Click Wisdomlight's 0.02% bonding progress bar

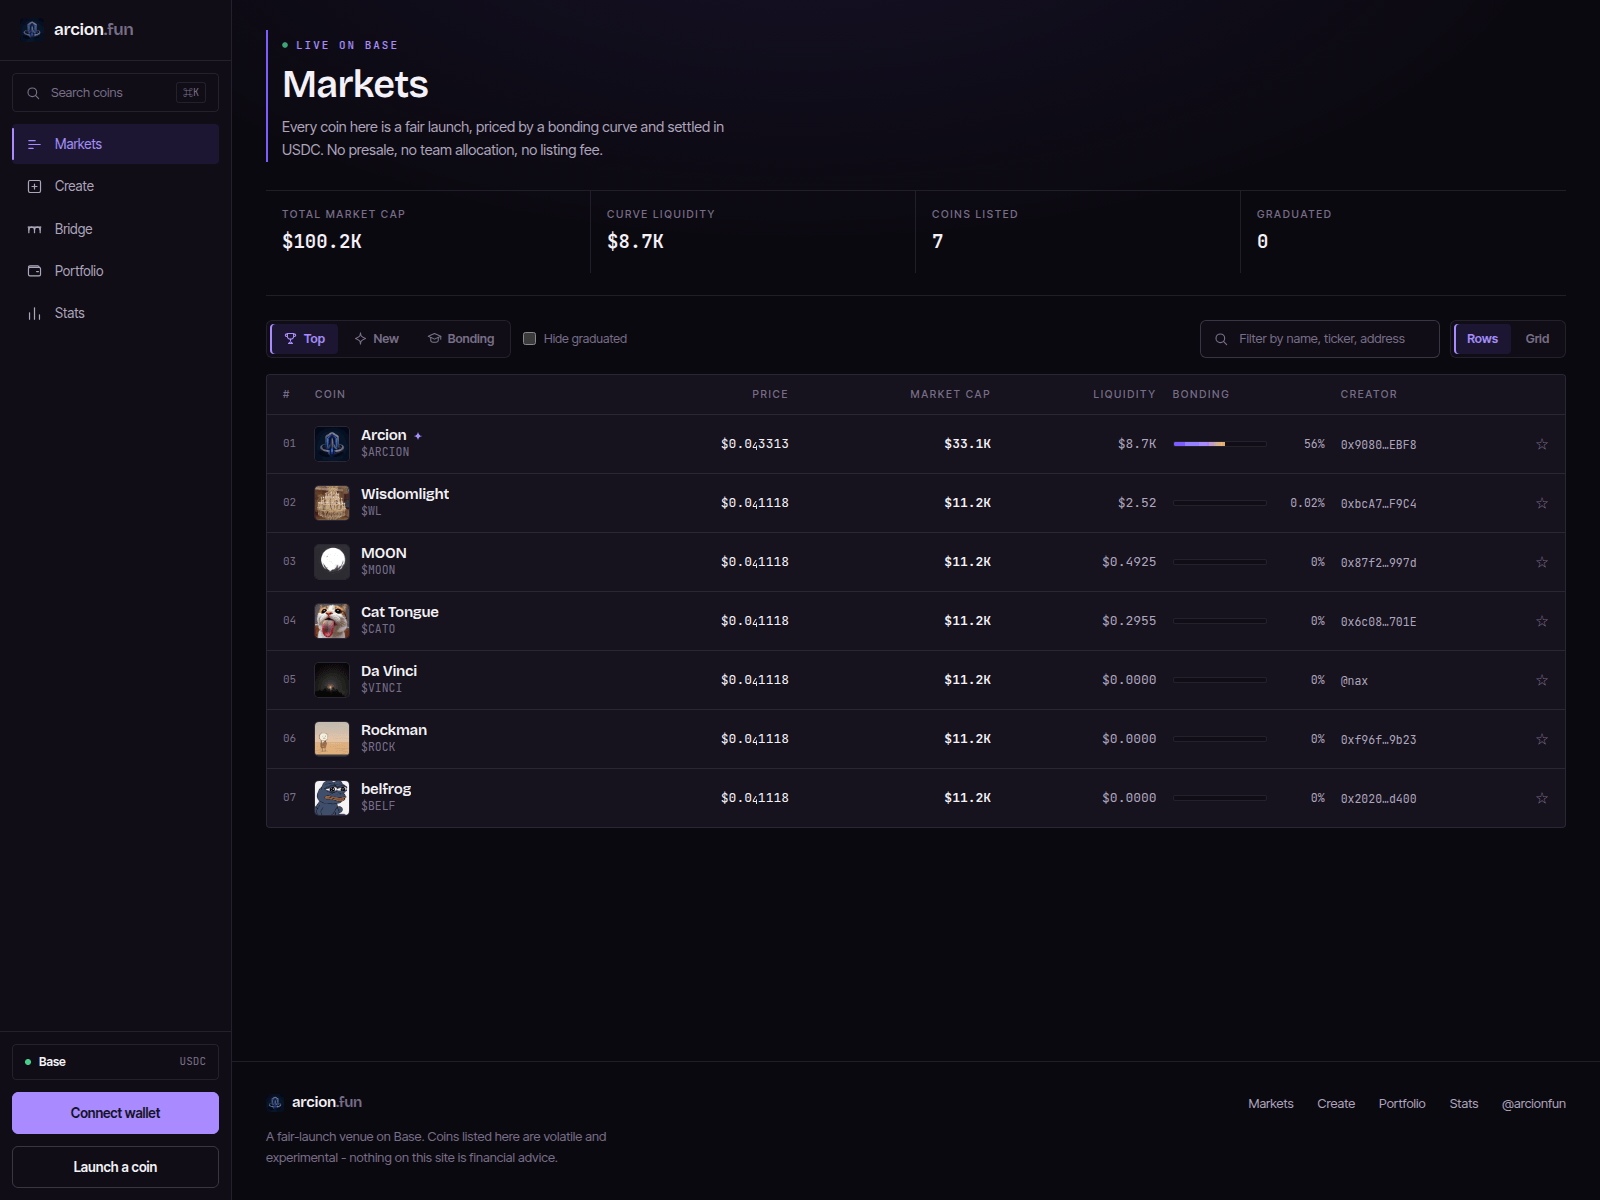click(1220, 503)
